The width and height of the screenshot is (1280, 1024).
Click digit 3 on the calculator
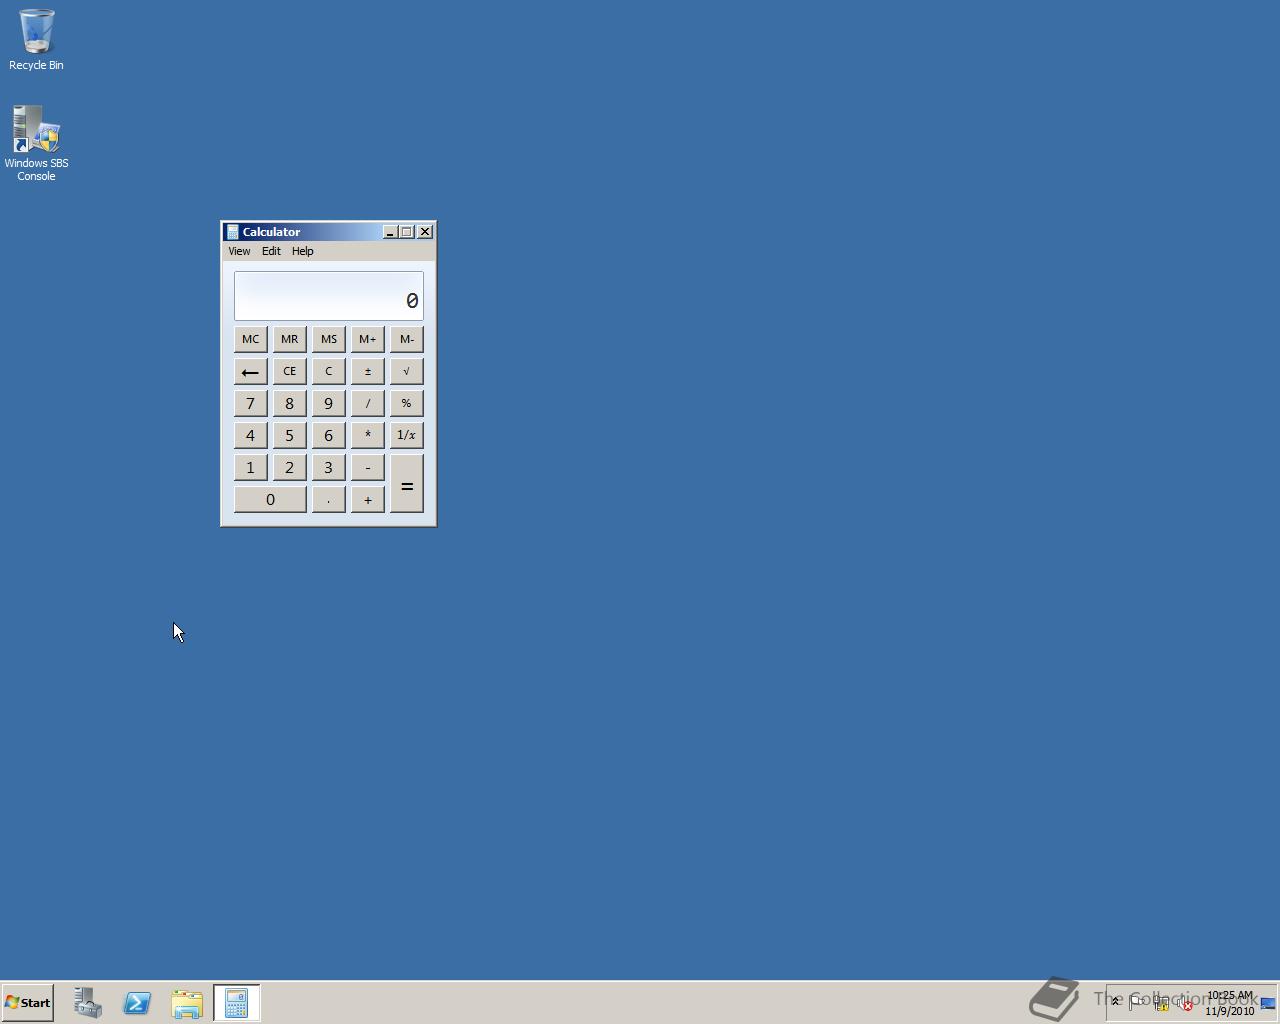tap(328, 467)
